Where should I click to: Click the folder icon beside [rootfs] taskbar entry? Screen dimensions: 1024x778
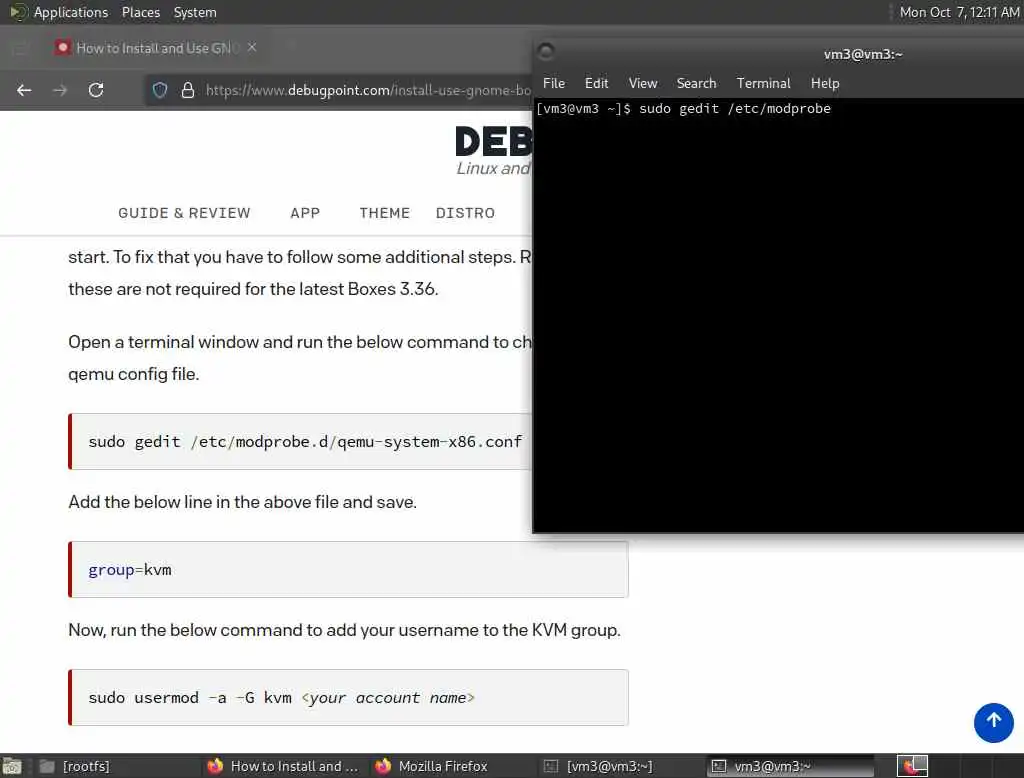[46, 766]
